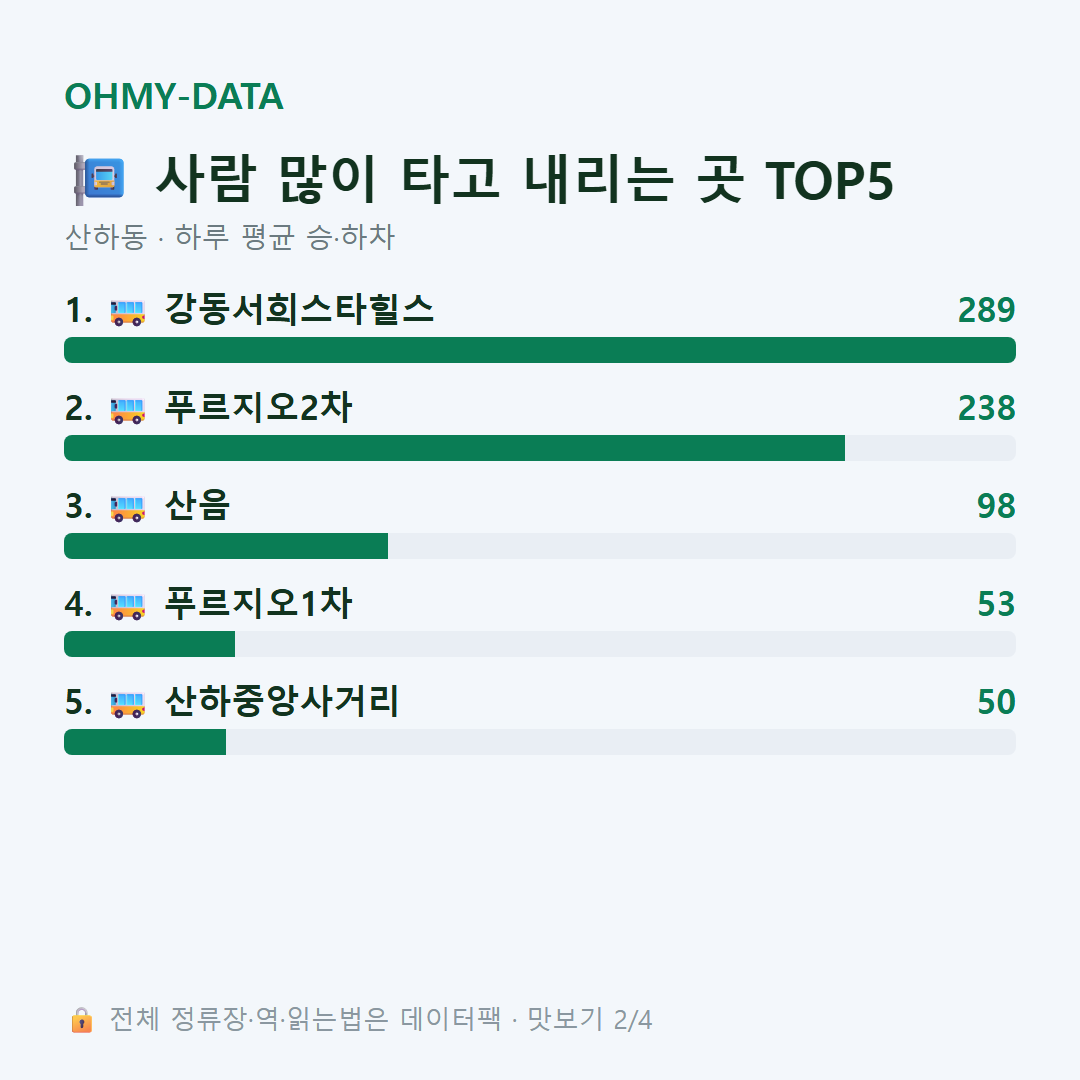Click the progress bar for 푸르지오1차
1080x1080 pixels.
[x=540, y=643]
